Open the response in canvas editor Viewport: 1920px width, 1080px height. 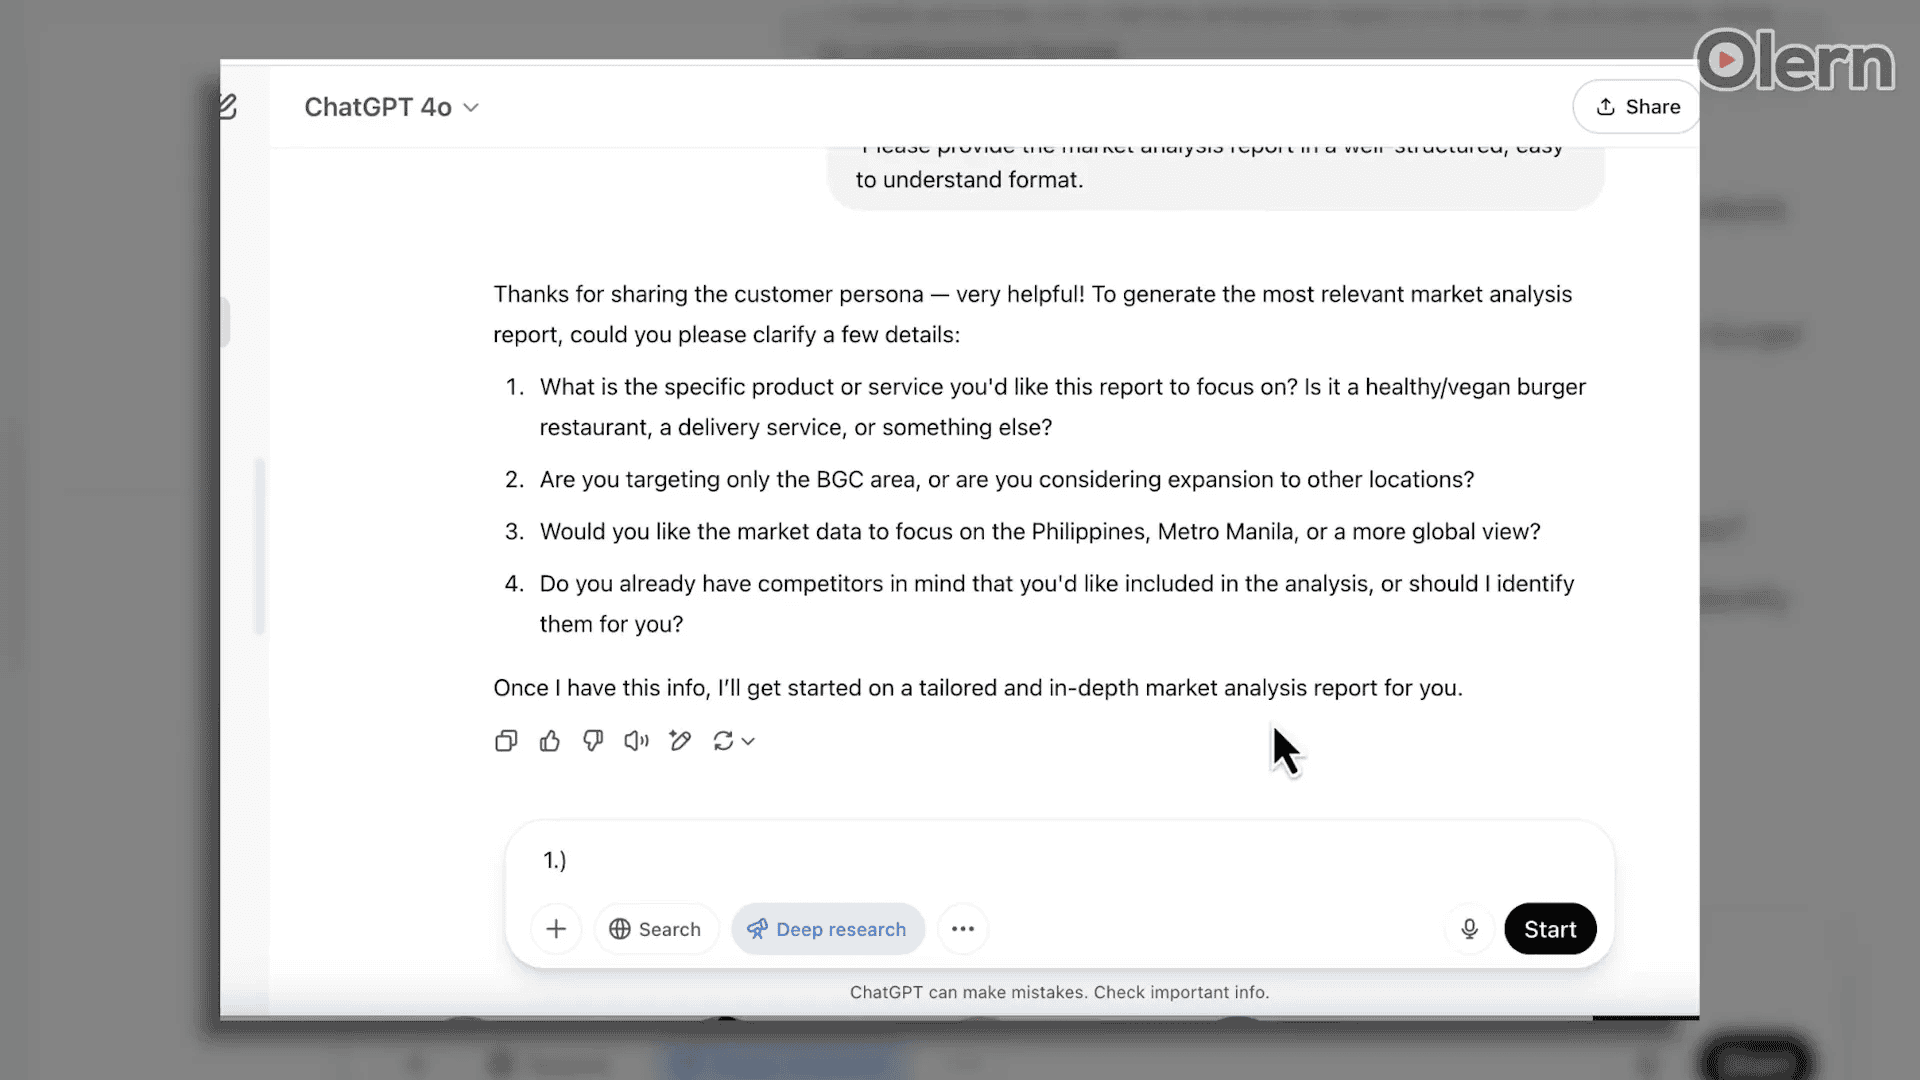point(680,740)
